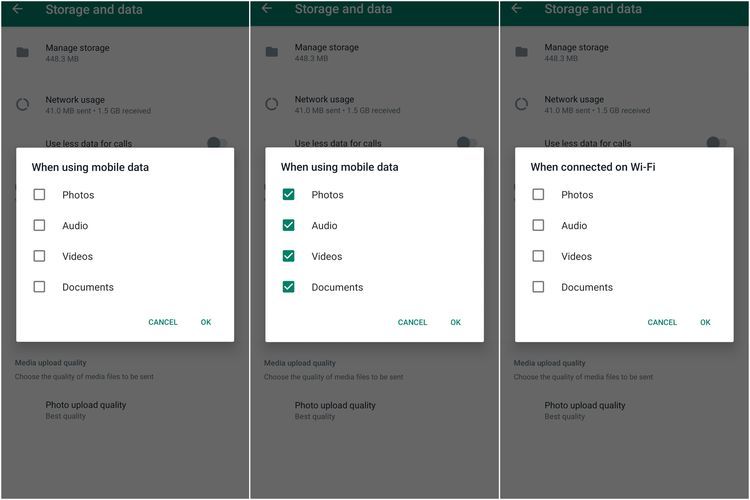The width and height of the screenshot is (750, 500).
Task: Check Audio in the left mobile data dialog
Action: (x=39, y=225)
